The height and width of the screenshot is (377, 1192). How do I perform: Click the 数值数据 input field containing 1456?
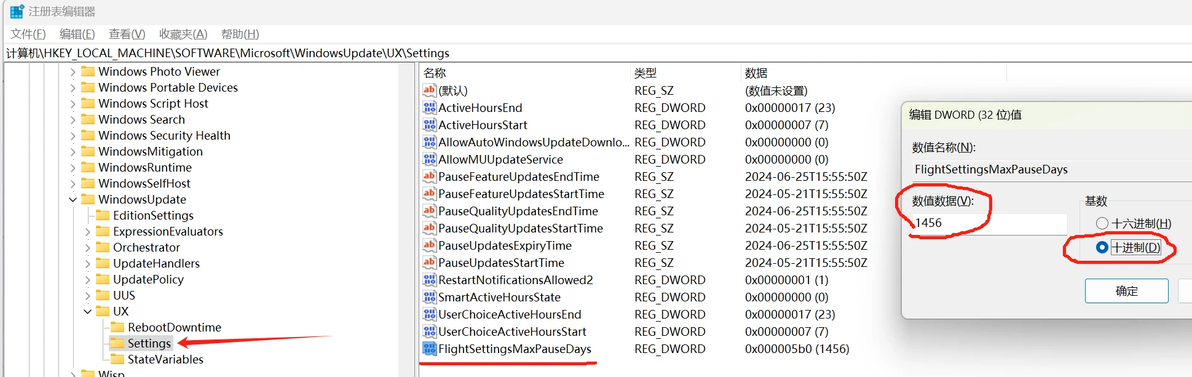point(989,223)
